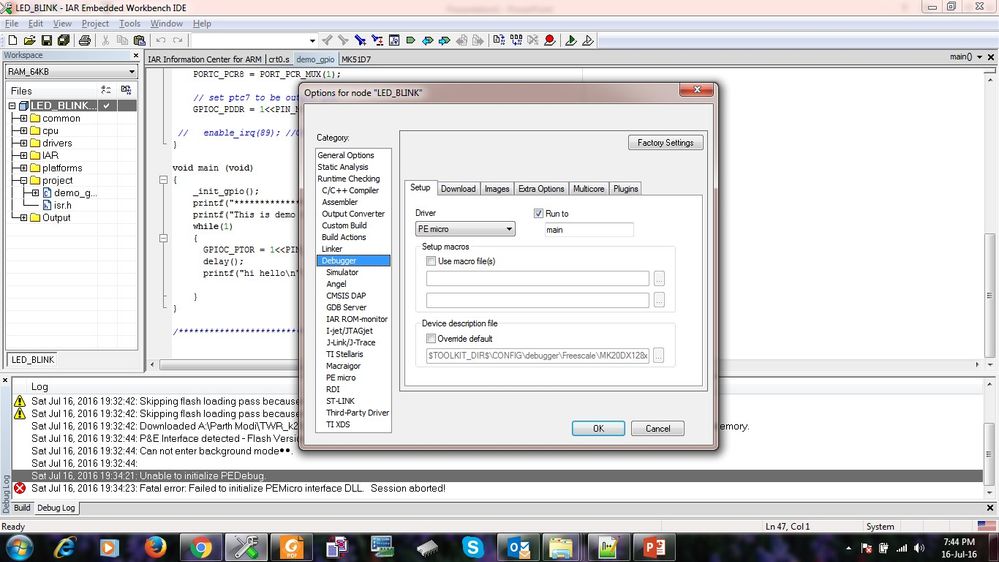The width and height of the screenshot is (999, 562).
Task: Select isr.h file in workspace tree
Action: pyautogui.click(x=62, y=205)
